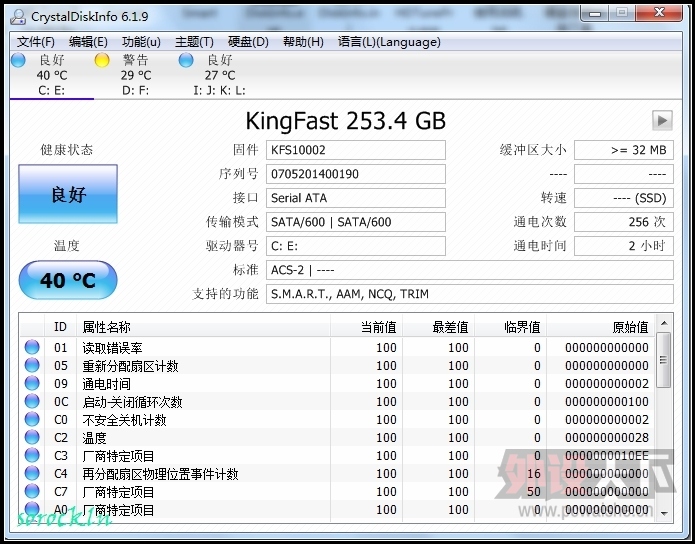Click the power on count field 256 次

tap(624, 222)
